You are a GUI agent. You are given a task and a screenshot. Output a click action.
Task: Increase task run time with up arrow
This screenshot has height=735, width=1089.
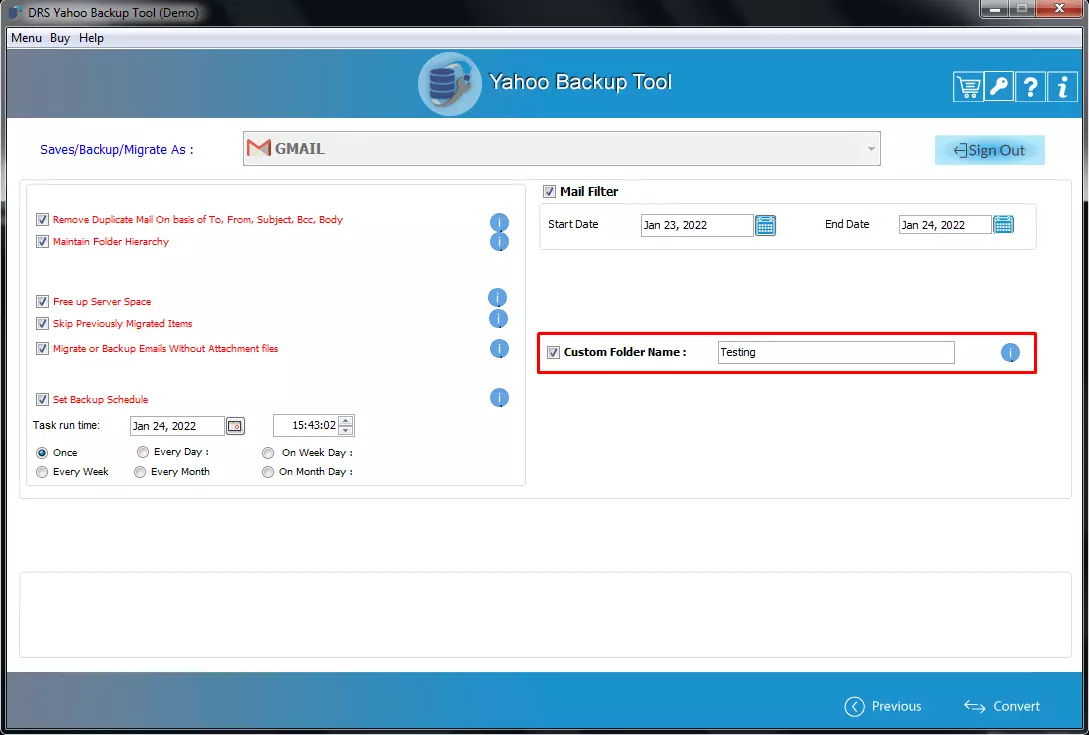pyautogui.click(x=346, y=420)
